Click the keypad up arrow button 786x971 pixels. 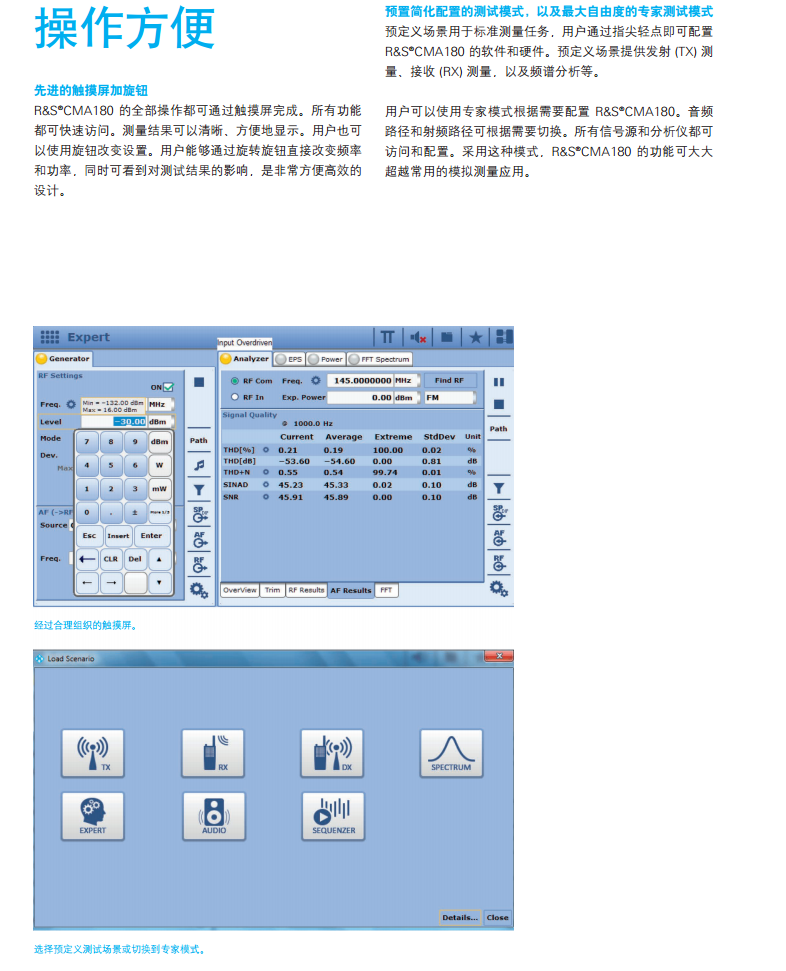[159, 559]
